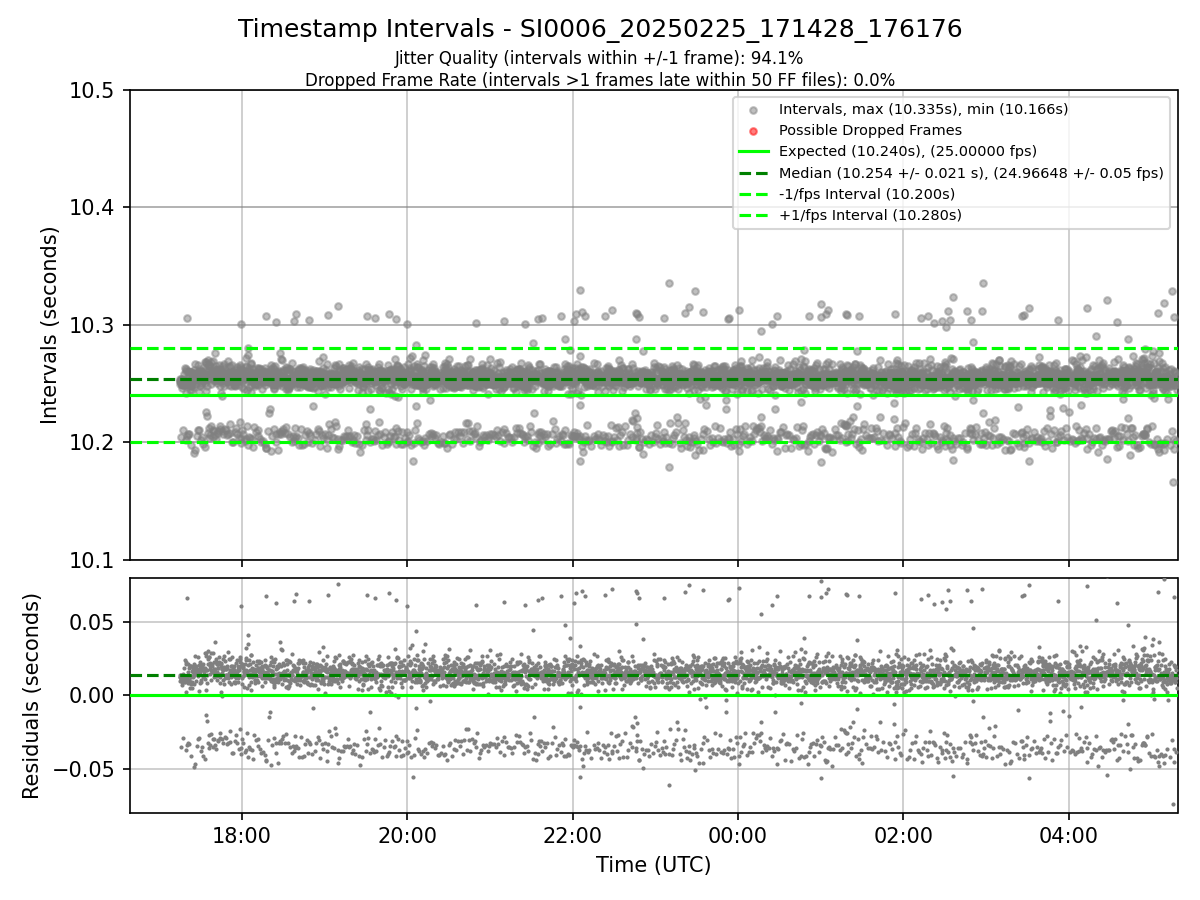Click the y-axis label 'Intervals (seconds)'
The image size is (1200, 900).
(x=50, y=325)
